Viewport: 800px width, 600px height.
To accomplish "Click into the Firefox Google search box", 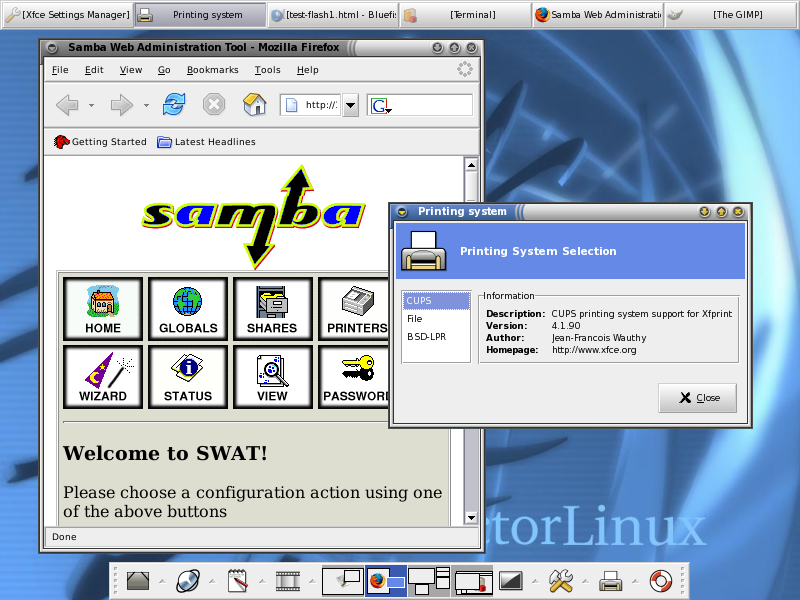I will click(431, 106).
